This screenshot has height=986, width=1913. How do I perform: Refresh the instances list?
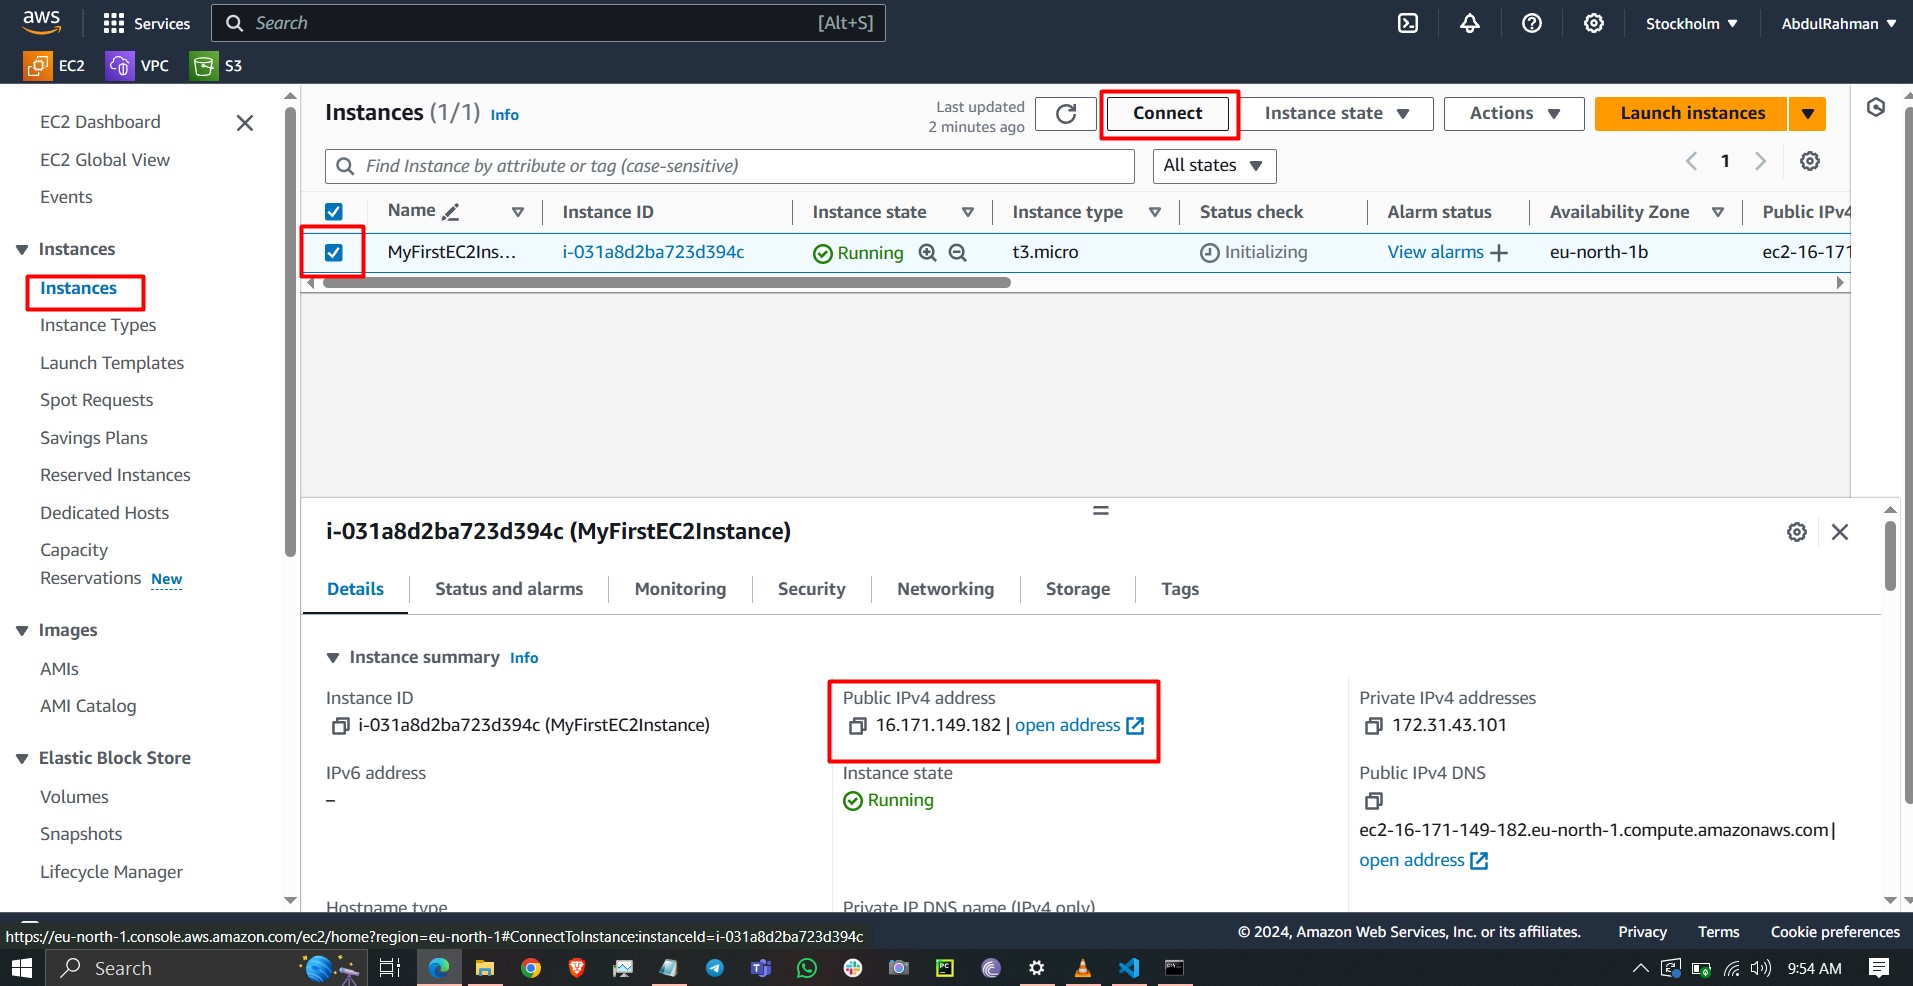[1066, 114]
